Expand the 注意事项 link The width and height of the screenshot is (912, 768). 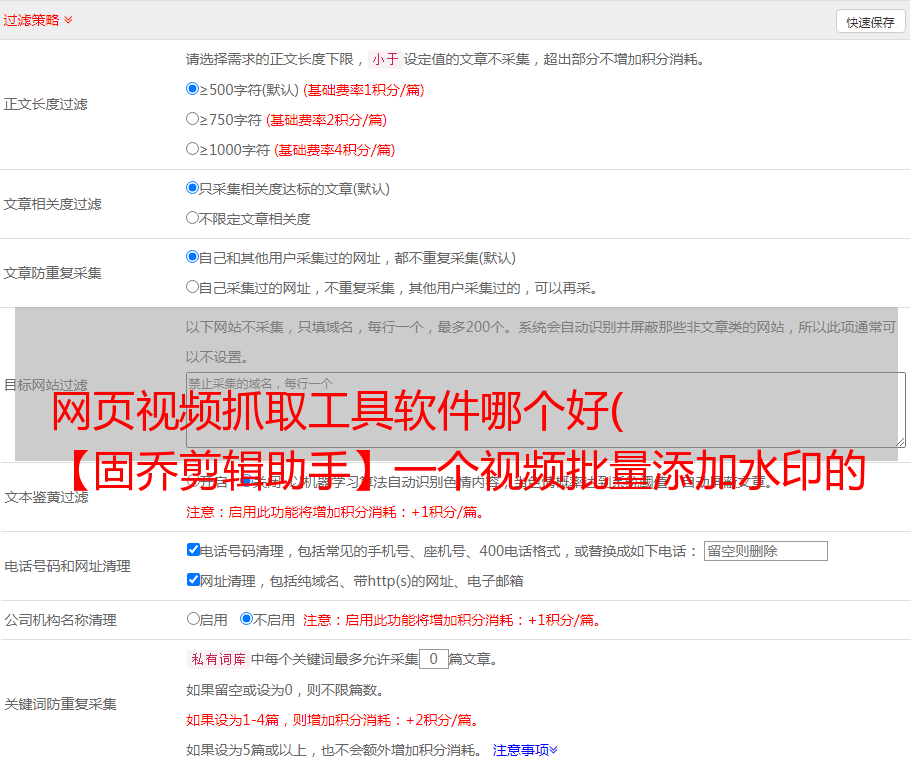[x=525, y=751]
